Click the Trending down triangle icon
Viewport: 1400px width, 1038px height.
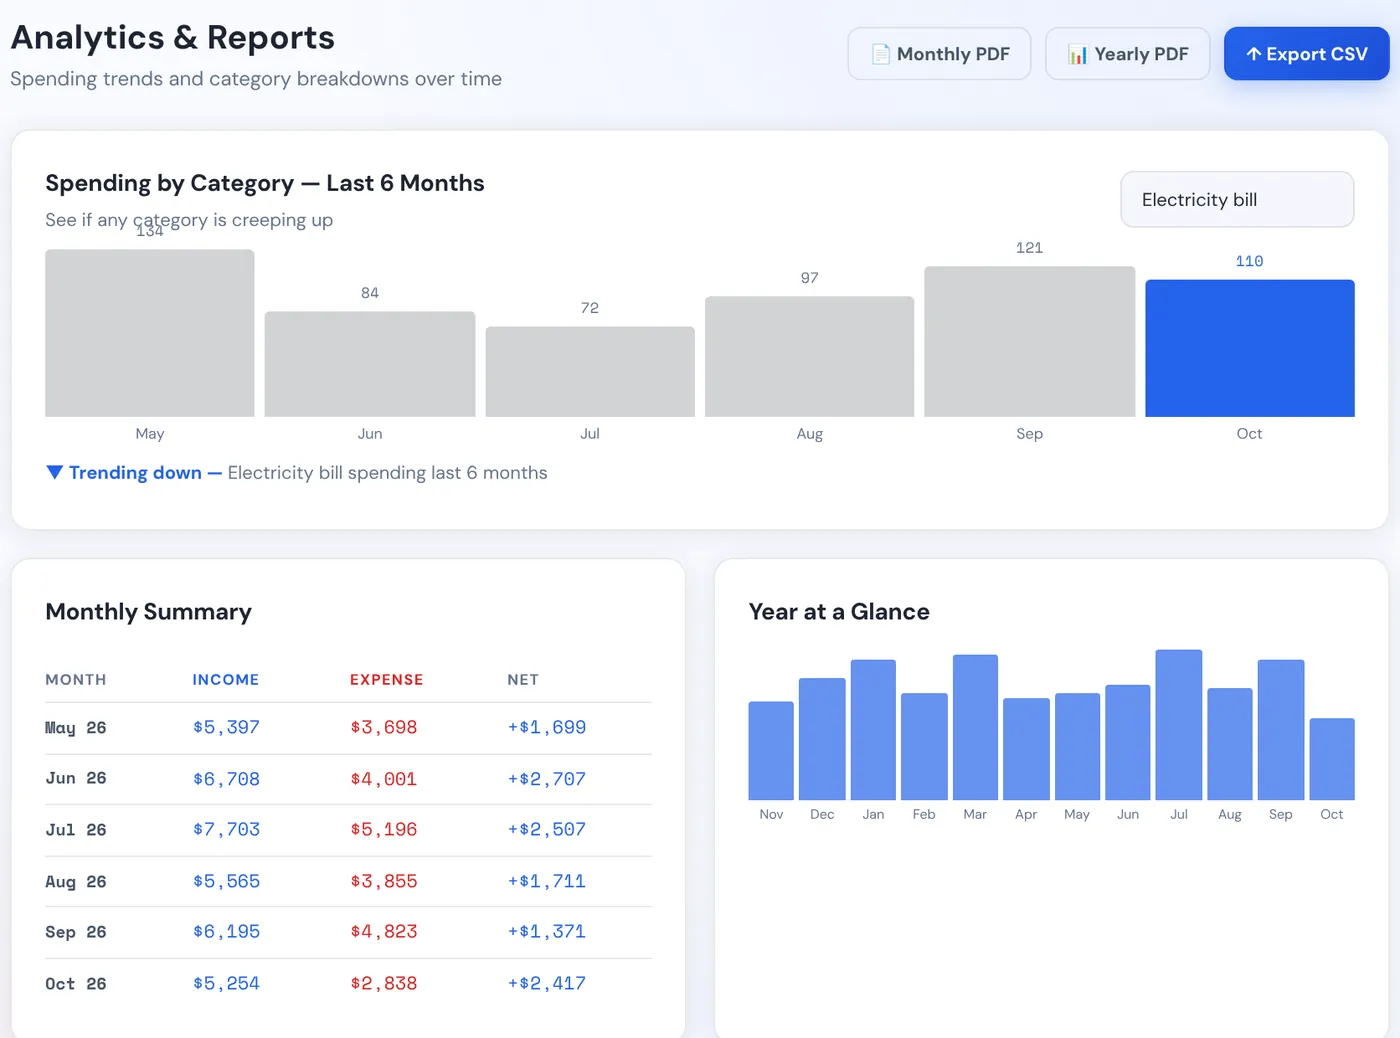tap(55, 472)
